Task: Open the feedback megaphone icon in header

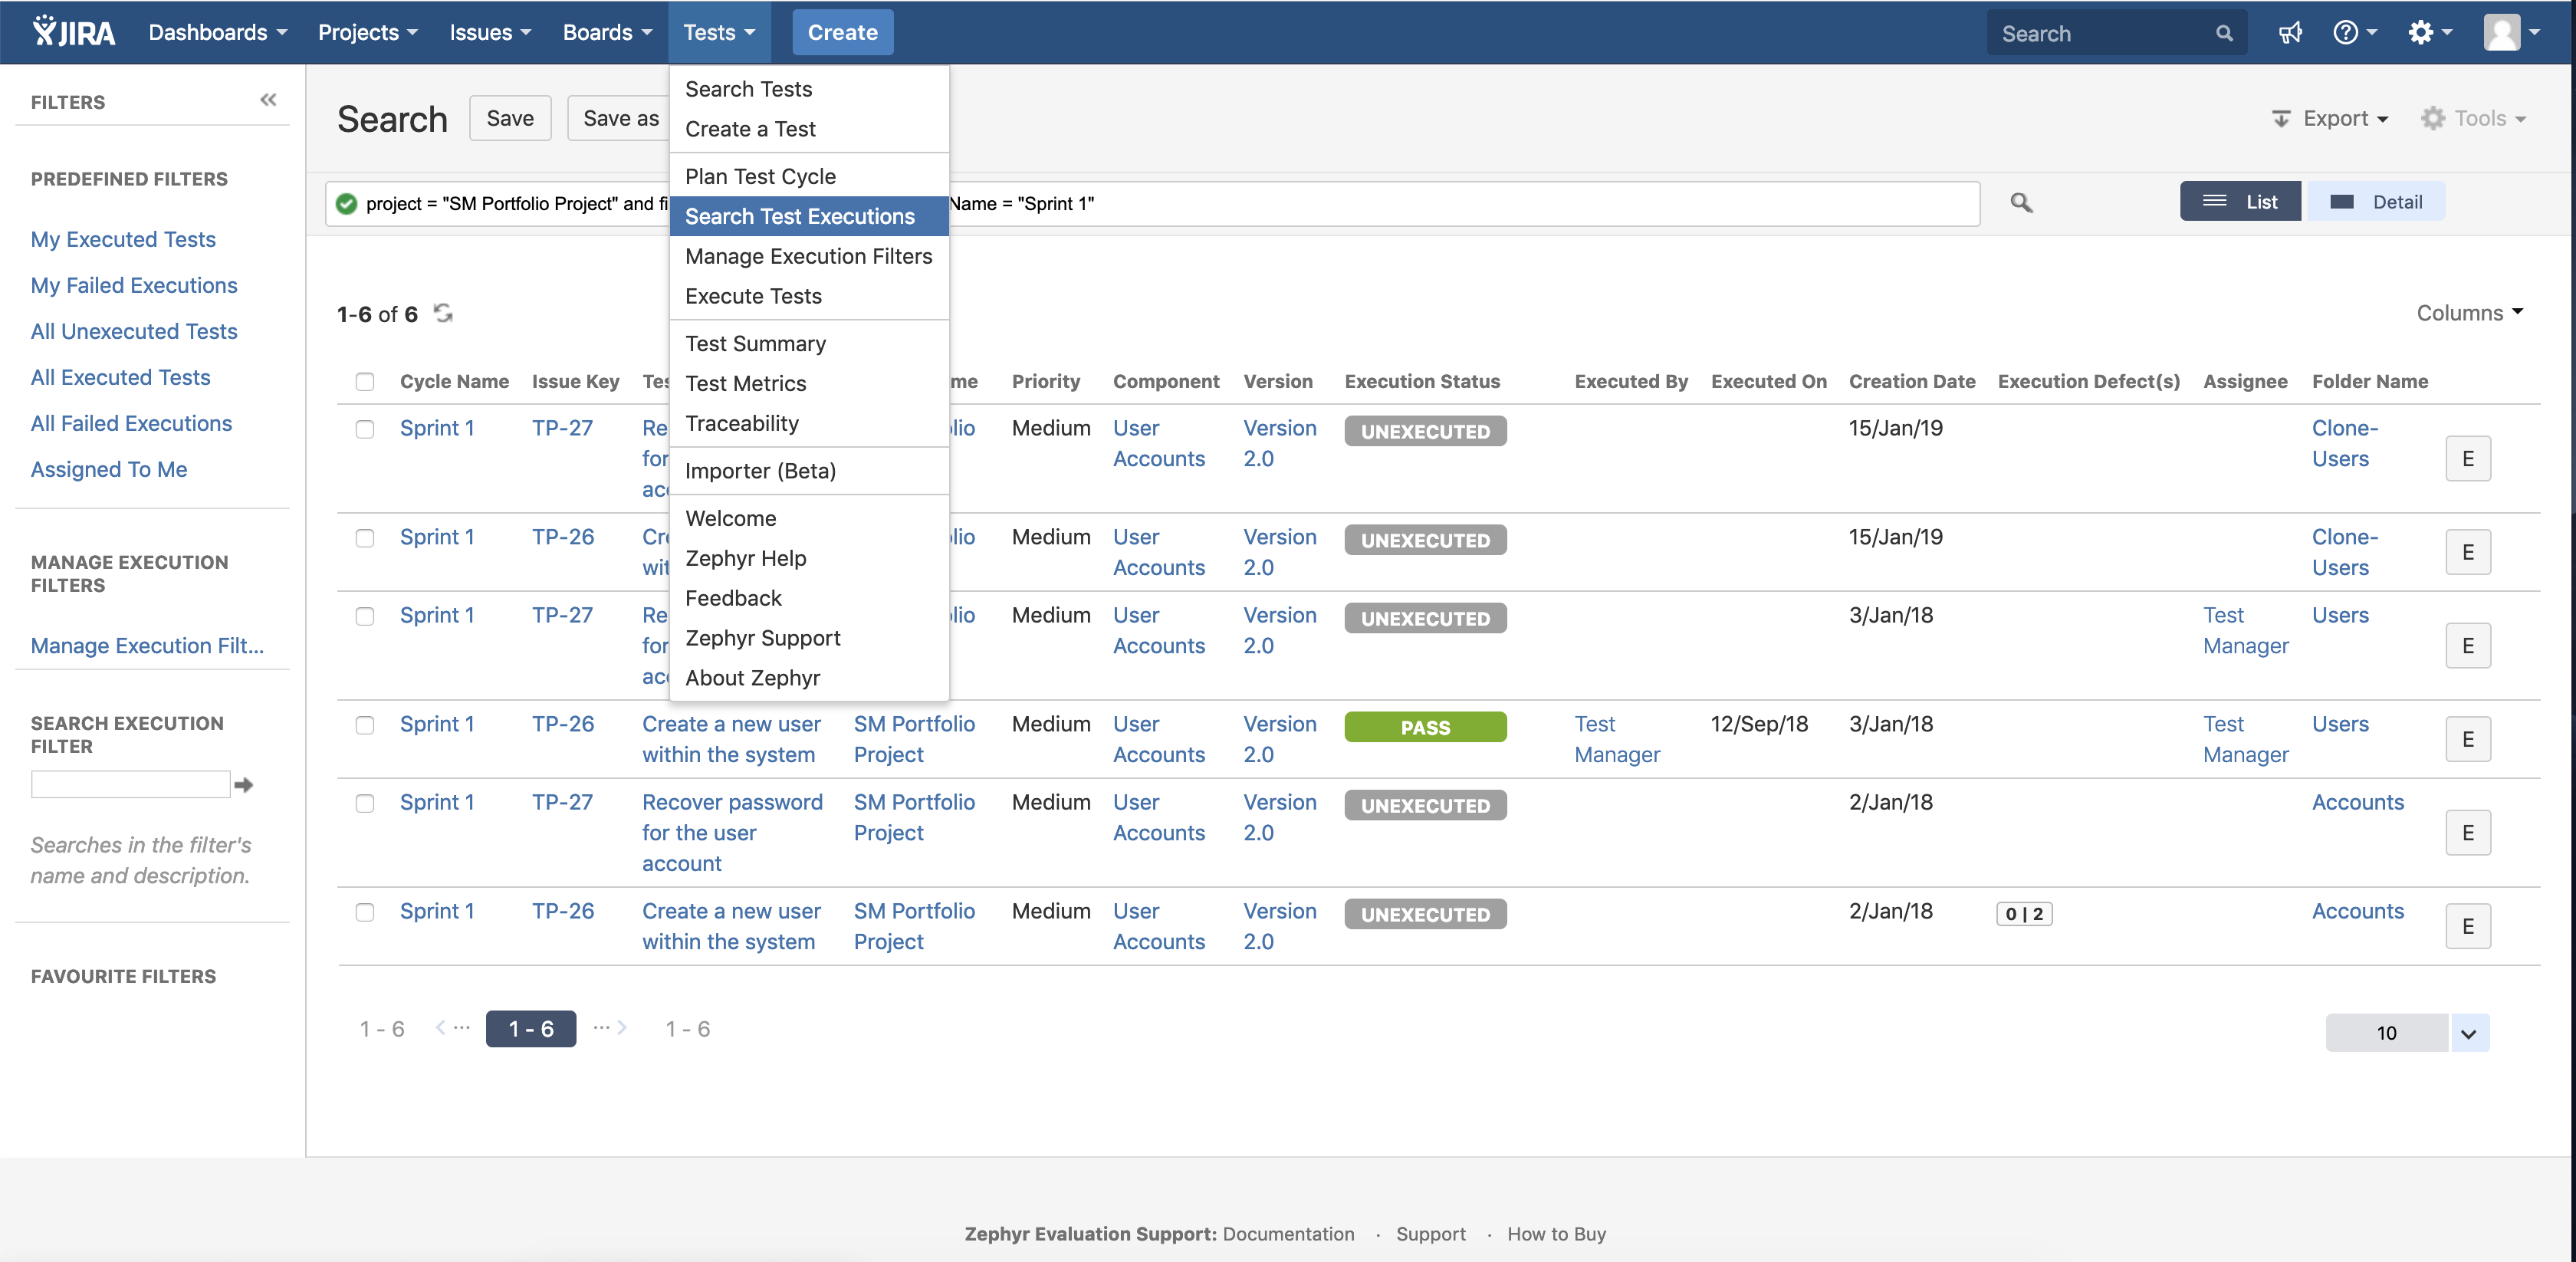Action: pyautogui.click(x=2289, y=33)
